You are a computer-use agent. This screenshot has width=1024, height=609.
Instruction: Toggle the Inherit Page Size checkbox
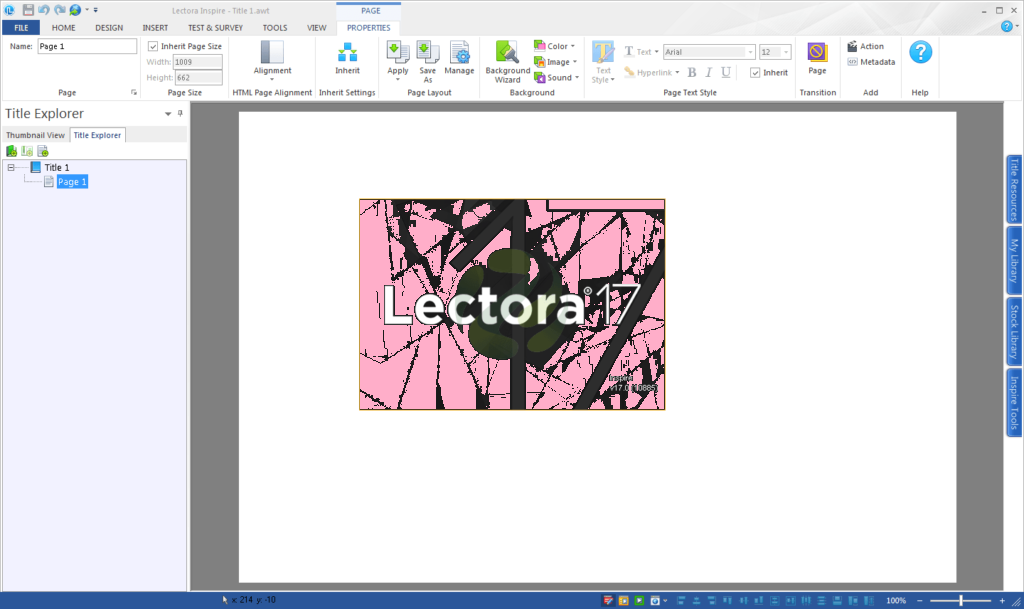coord(153,46)
